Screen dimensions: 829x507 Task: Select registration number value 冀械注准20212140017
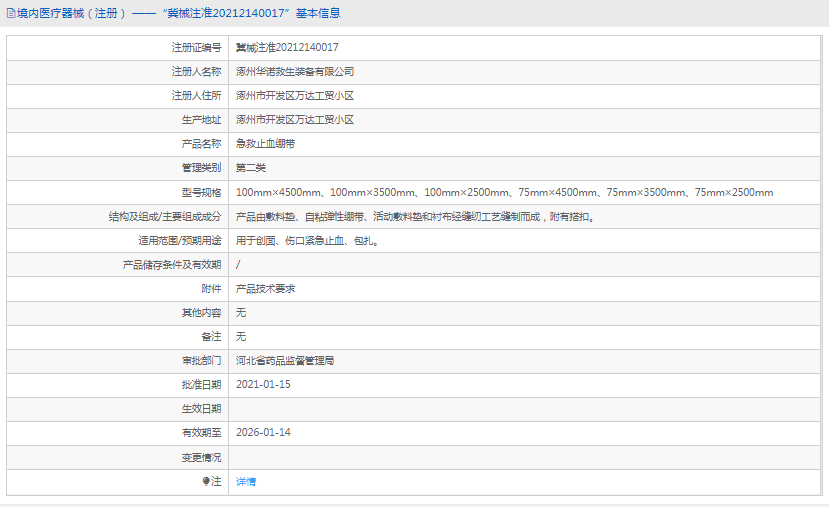click(x=287, y=48)
